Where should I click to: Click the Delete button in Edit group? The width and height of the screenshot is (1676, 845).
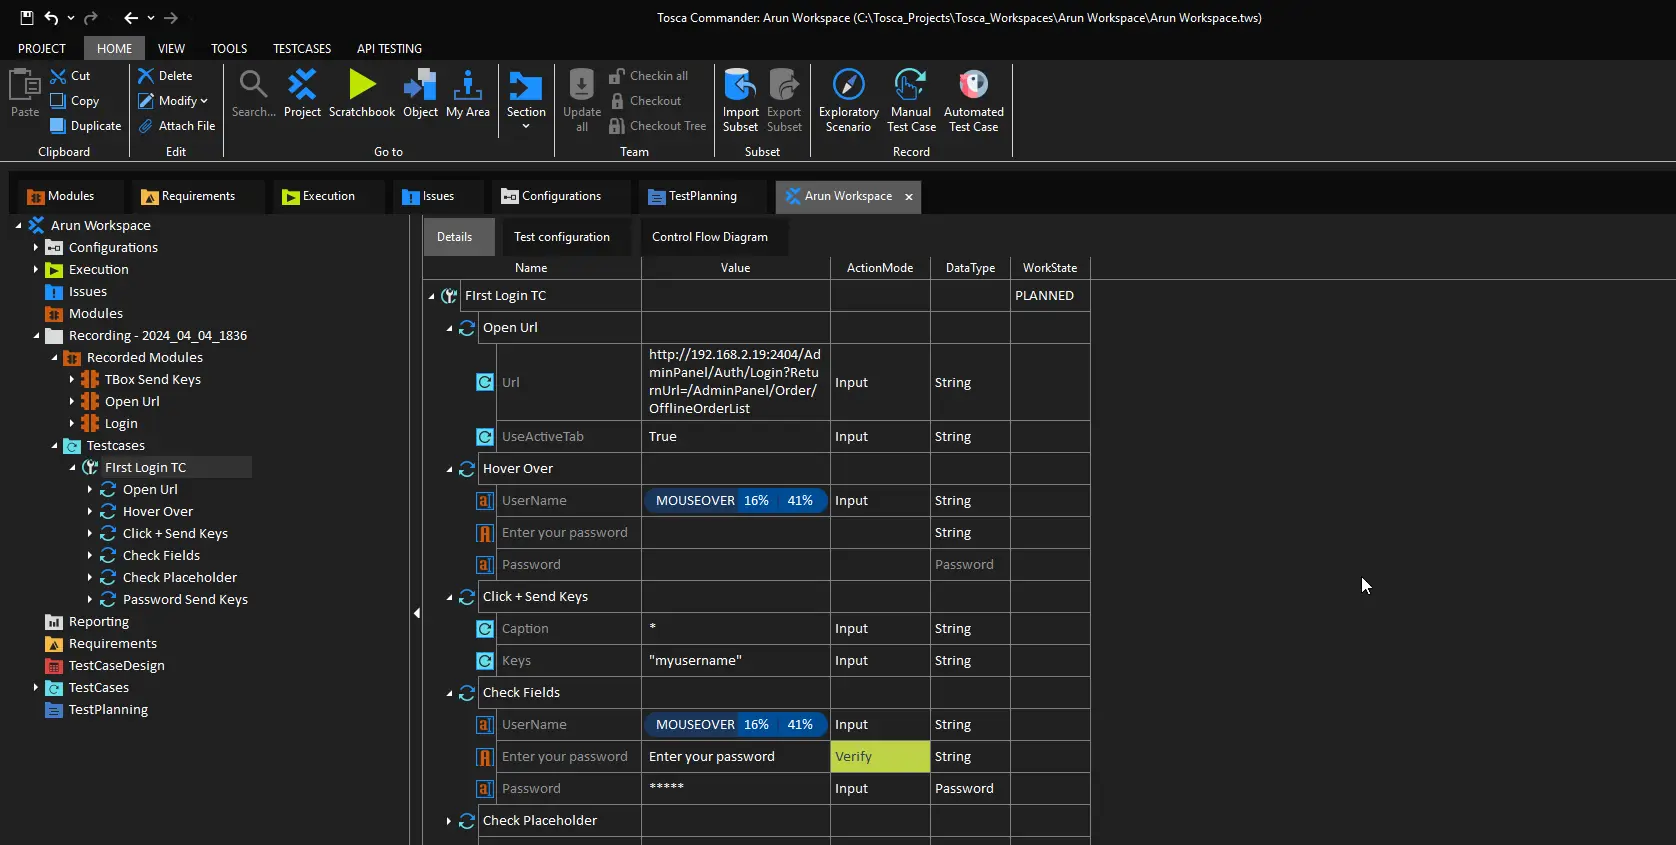point(166,76)
